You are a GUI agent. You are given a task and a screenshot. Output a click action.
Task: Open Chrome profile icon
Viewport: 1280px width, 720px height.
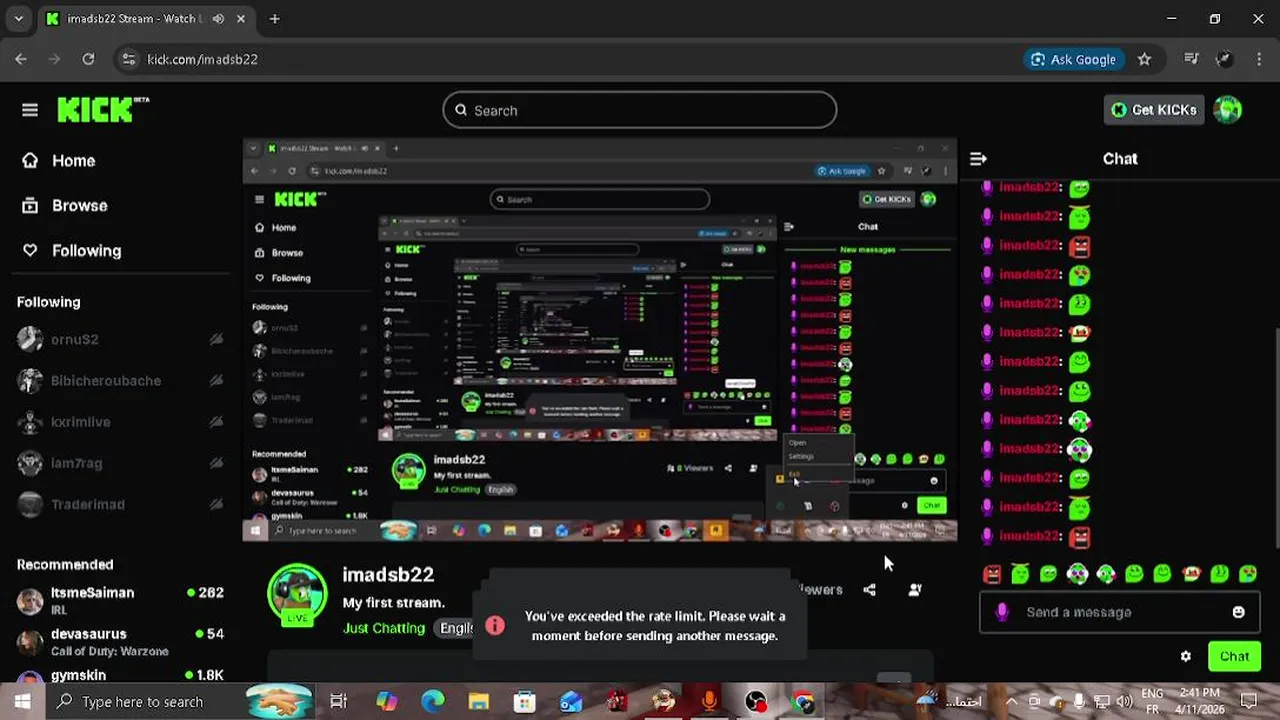click(1224, 59)
